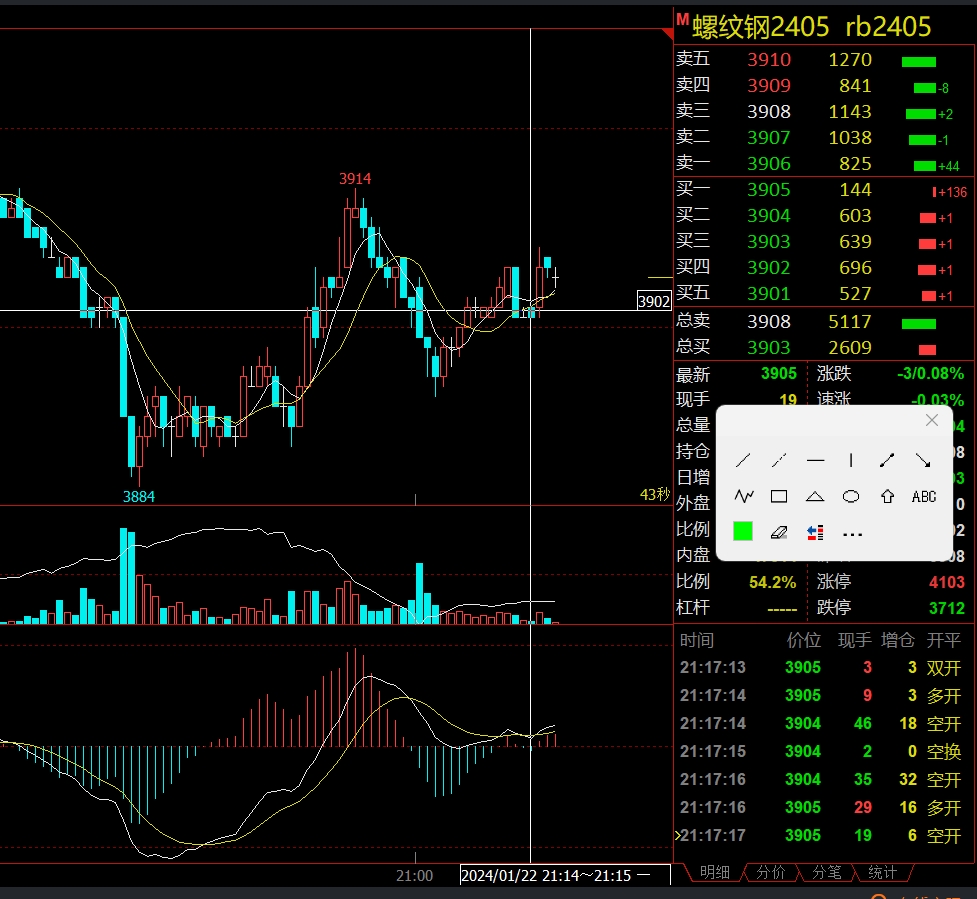The image size is (977, 899).
Task: Click the 3884 low price label on chart
Action: point(139,497)
